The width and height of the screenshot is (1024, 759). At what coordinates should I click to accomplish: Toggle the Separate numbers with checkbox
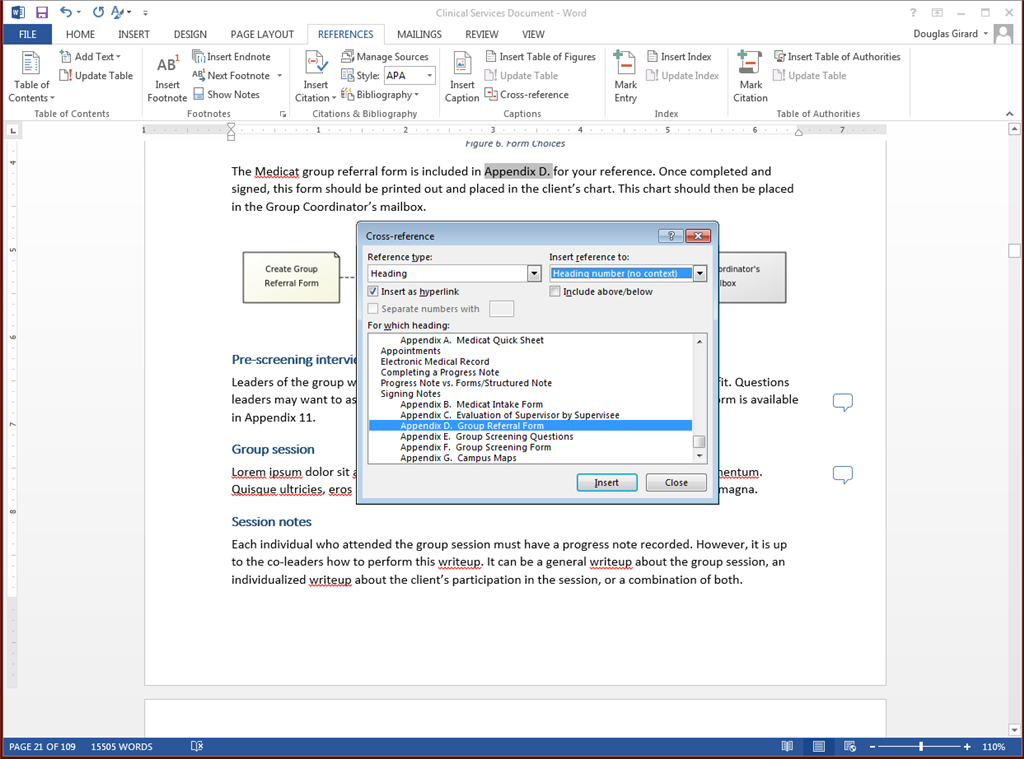[x=373, y=308]
